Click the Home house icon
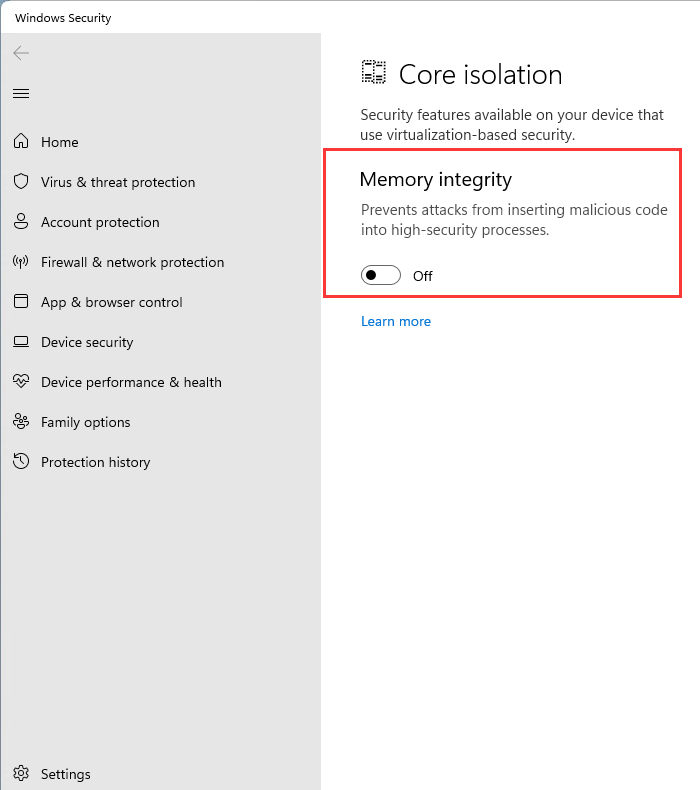The width and height of the screenshot is (700, 790). point(21,141)
